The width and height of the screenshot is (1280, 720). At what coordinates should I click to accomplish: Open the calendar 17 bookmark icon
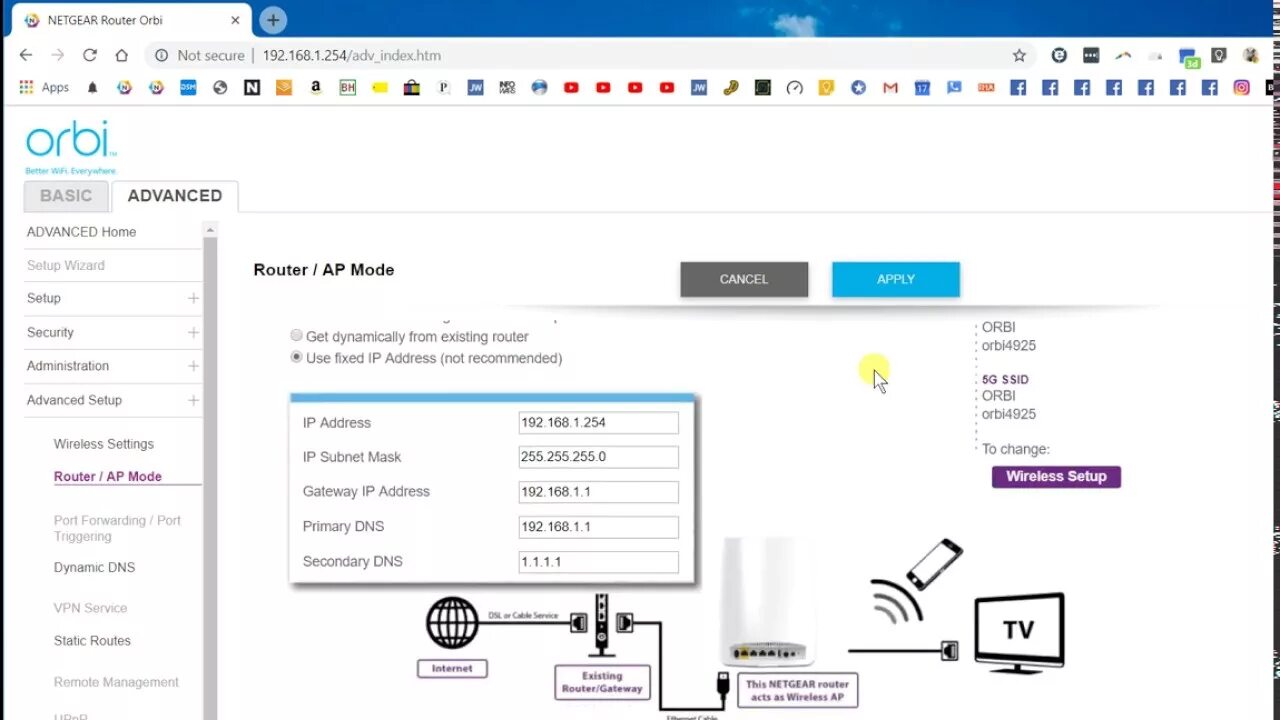[x=922, y=88]
